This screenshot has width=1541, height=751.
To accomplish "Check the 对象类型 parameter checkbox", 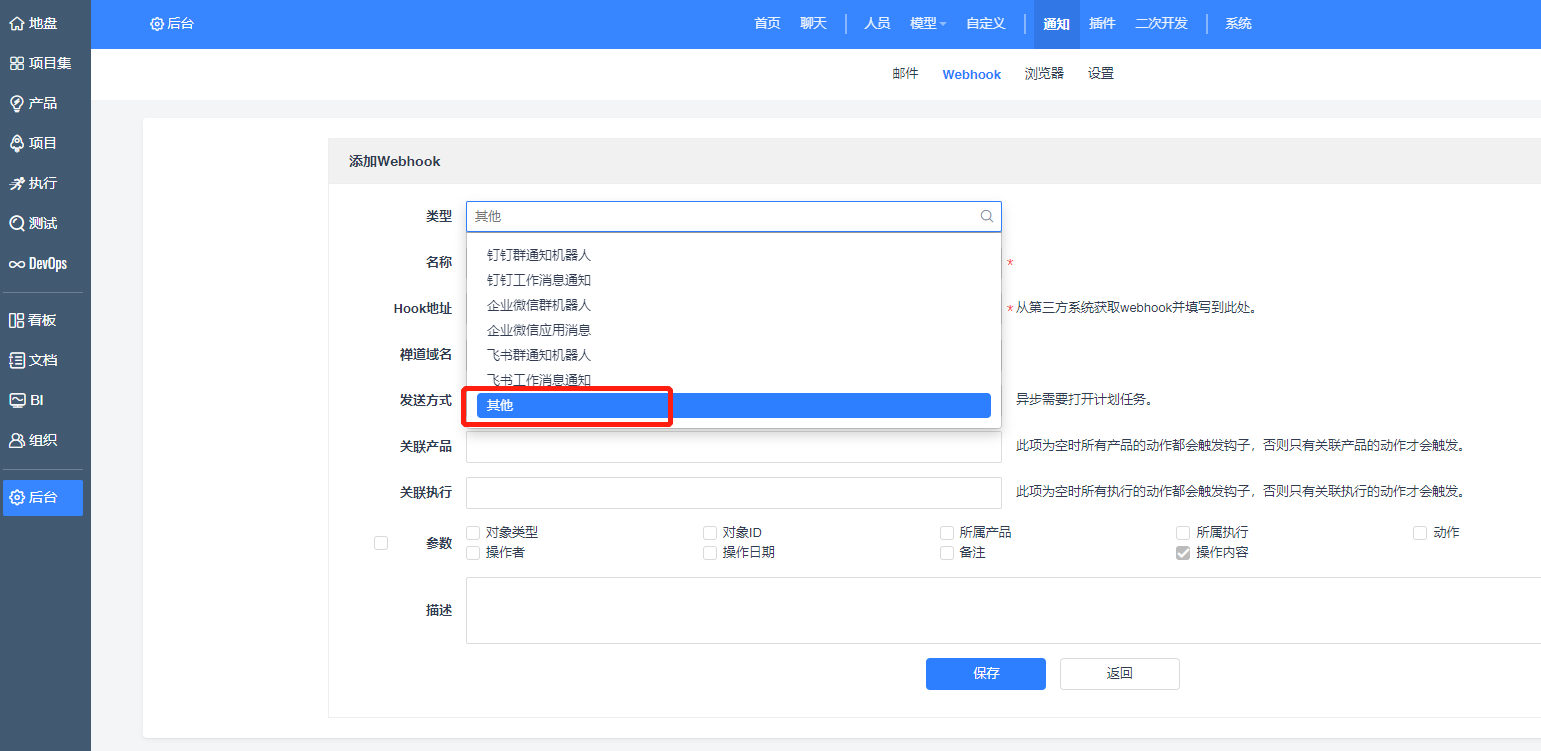I will tap(472, 532).
